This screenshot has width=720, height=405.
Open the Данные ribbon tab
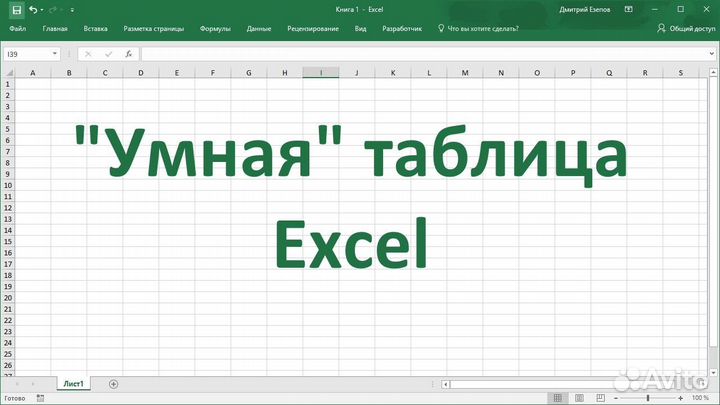pos(259,28)
